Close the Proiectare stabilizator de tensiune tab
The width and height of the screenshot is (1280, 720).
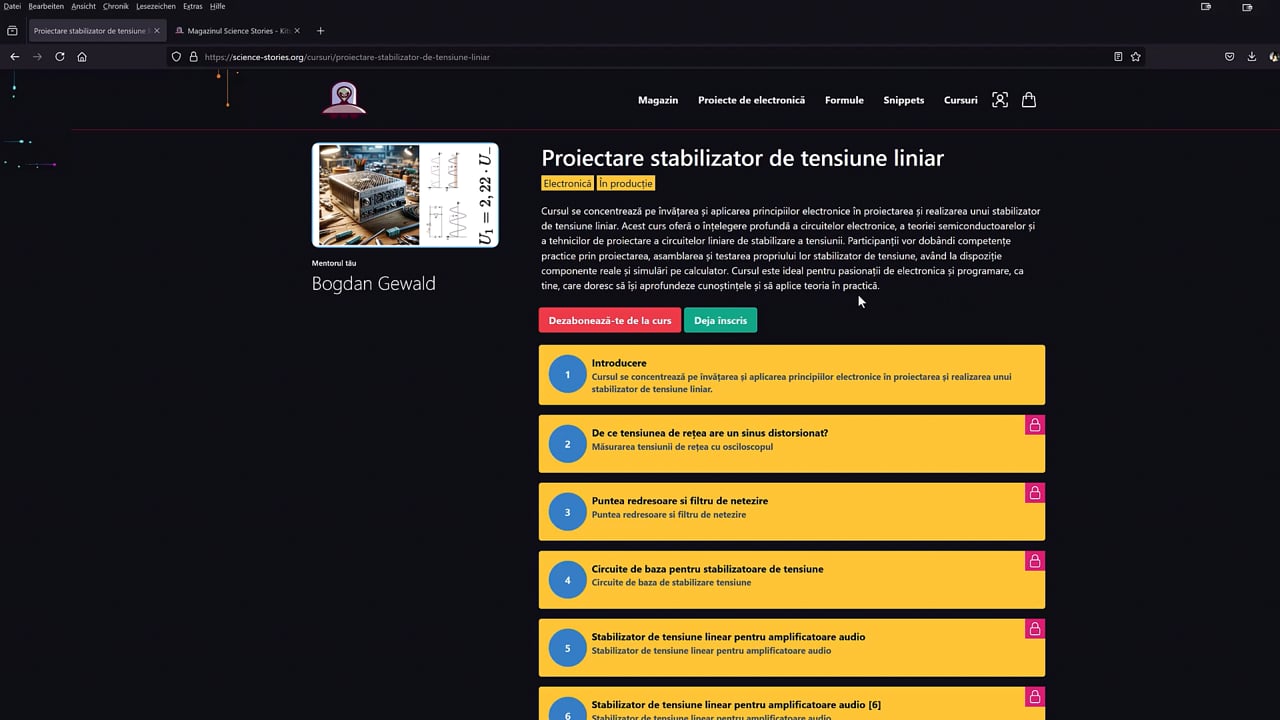157,31
